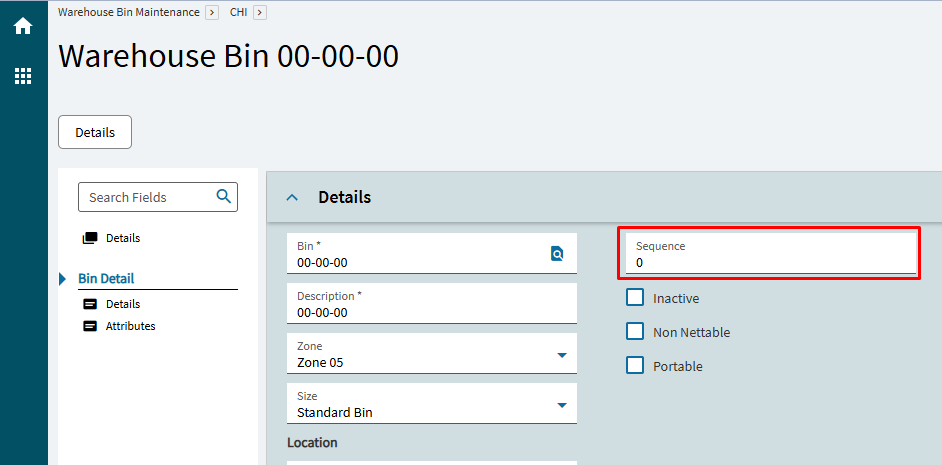Tick the Non Nettable checkbox

tap(635, 332)
